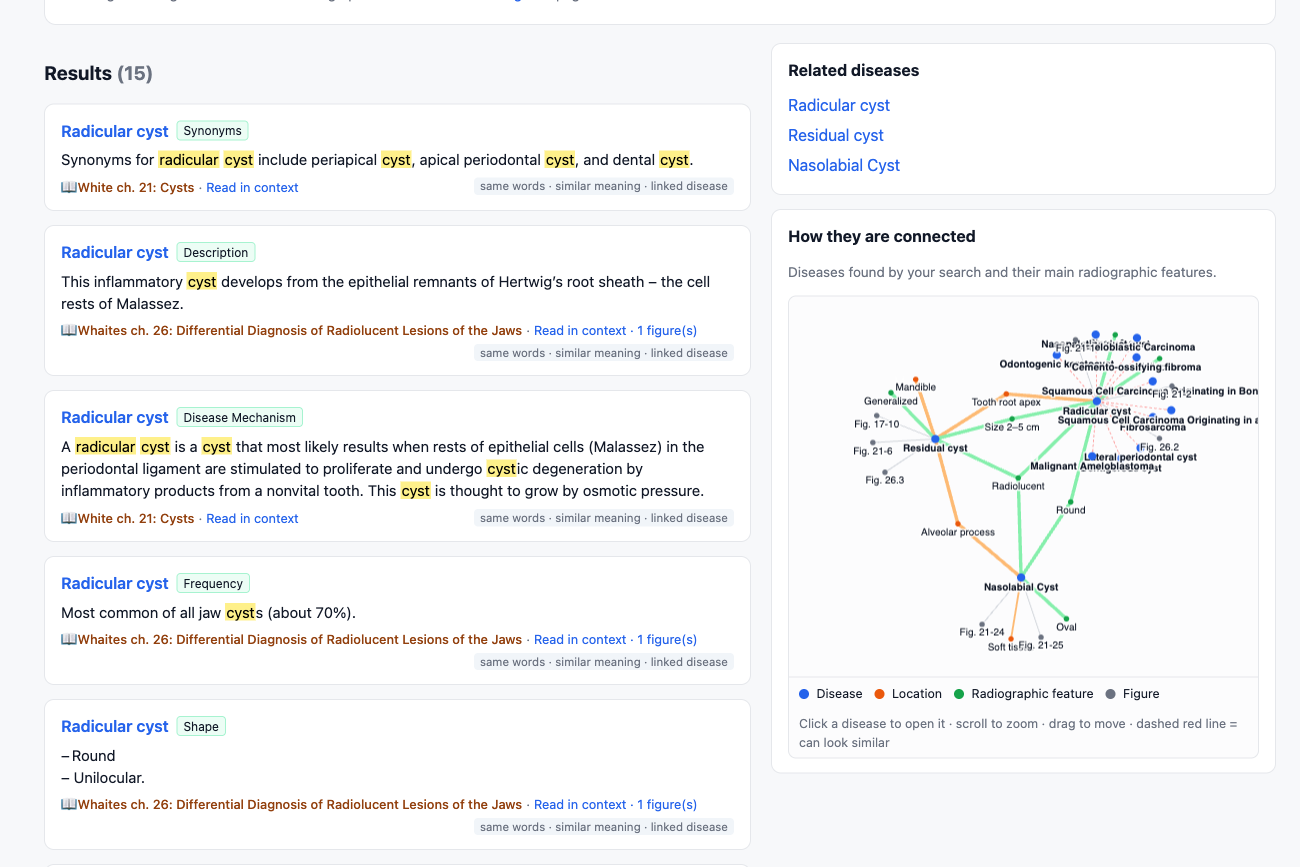The width and height of the screenshot is (1300, 867).
Task: Click Read in context in the Description result
Action: 580,330
